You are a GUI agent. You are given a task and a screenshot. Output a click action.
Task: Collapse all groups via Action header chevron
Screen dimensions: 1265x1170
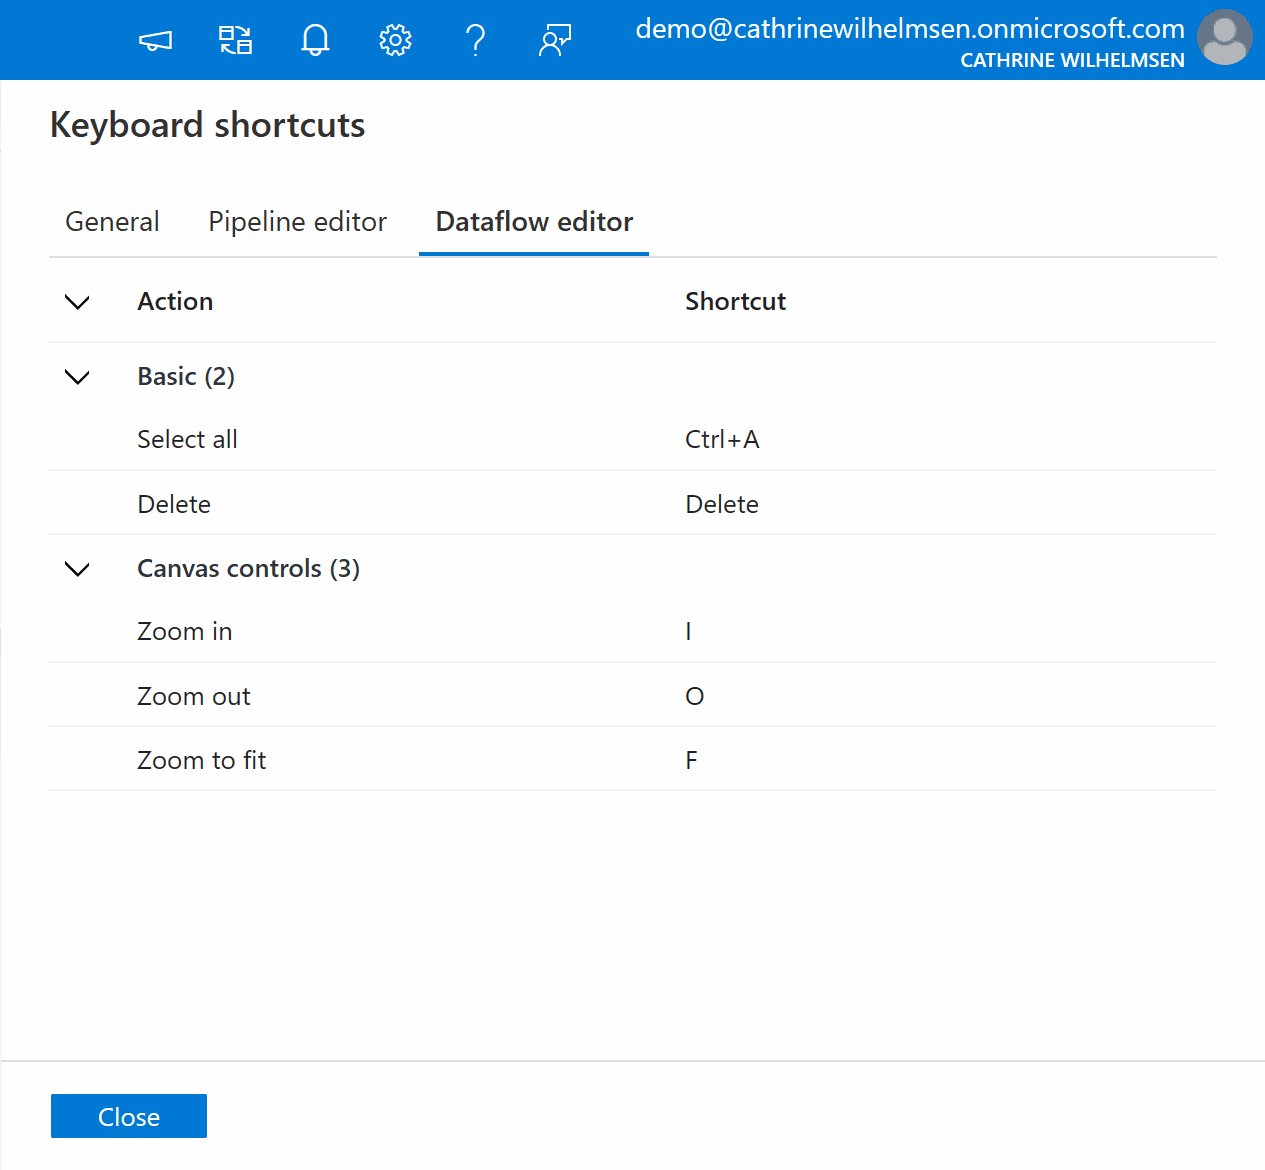77,302
